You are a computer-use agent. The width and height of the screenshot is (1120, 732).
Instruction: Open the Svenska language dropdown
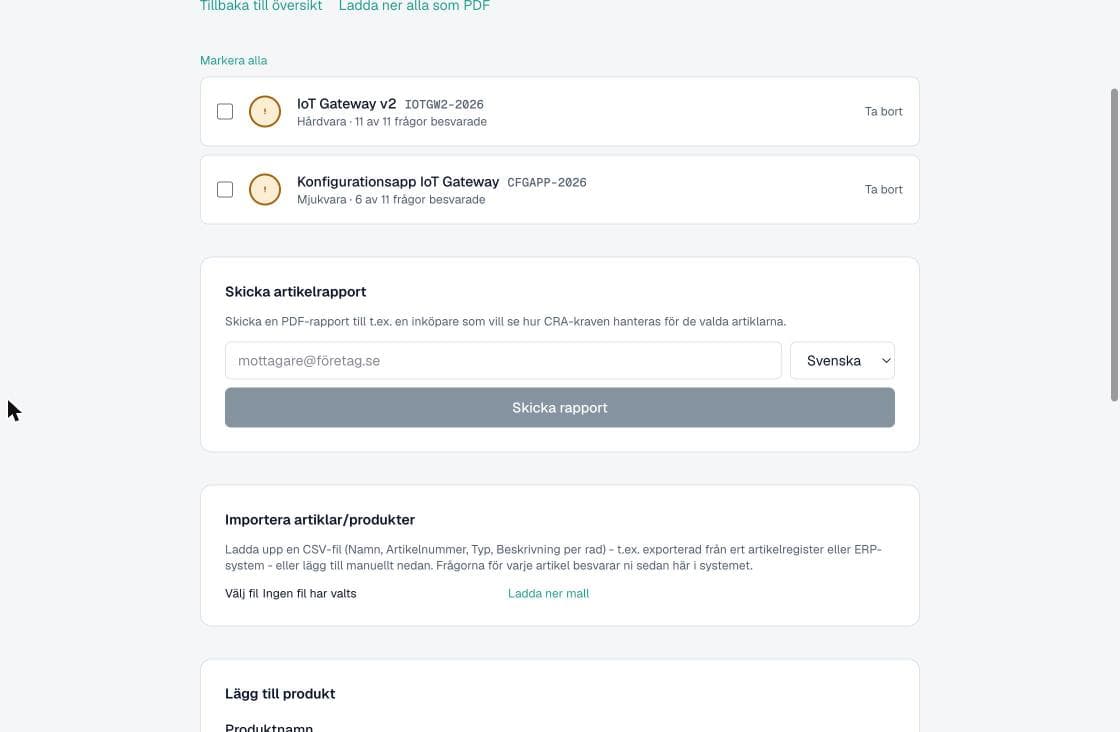842,361
